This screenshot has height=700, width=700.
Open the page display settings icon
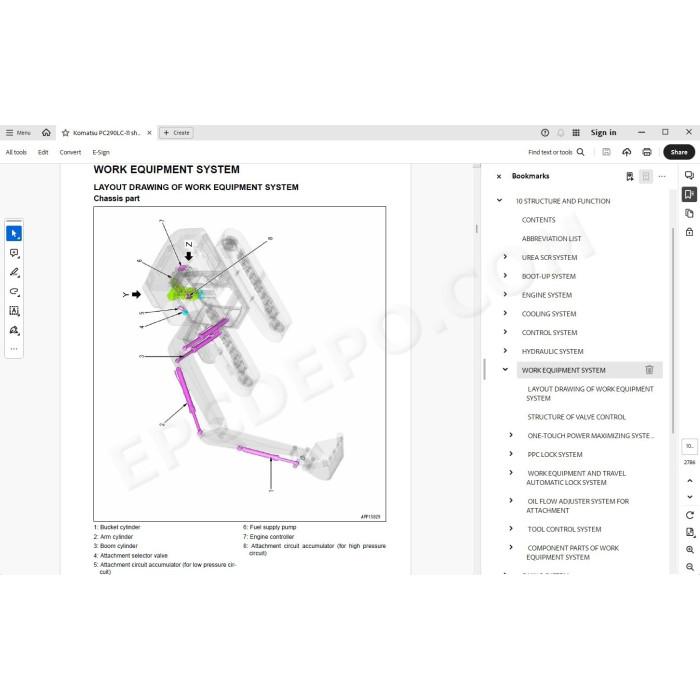(689, 532)
